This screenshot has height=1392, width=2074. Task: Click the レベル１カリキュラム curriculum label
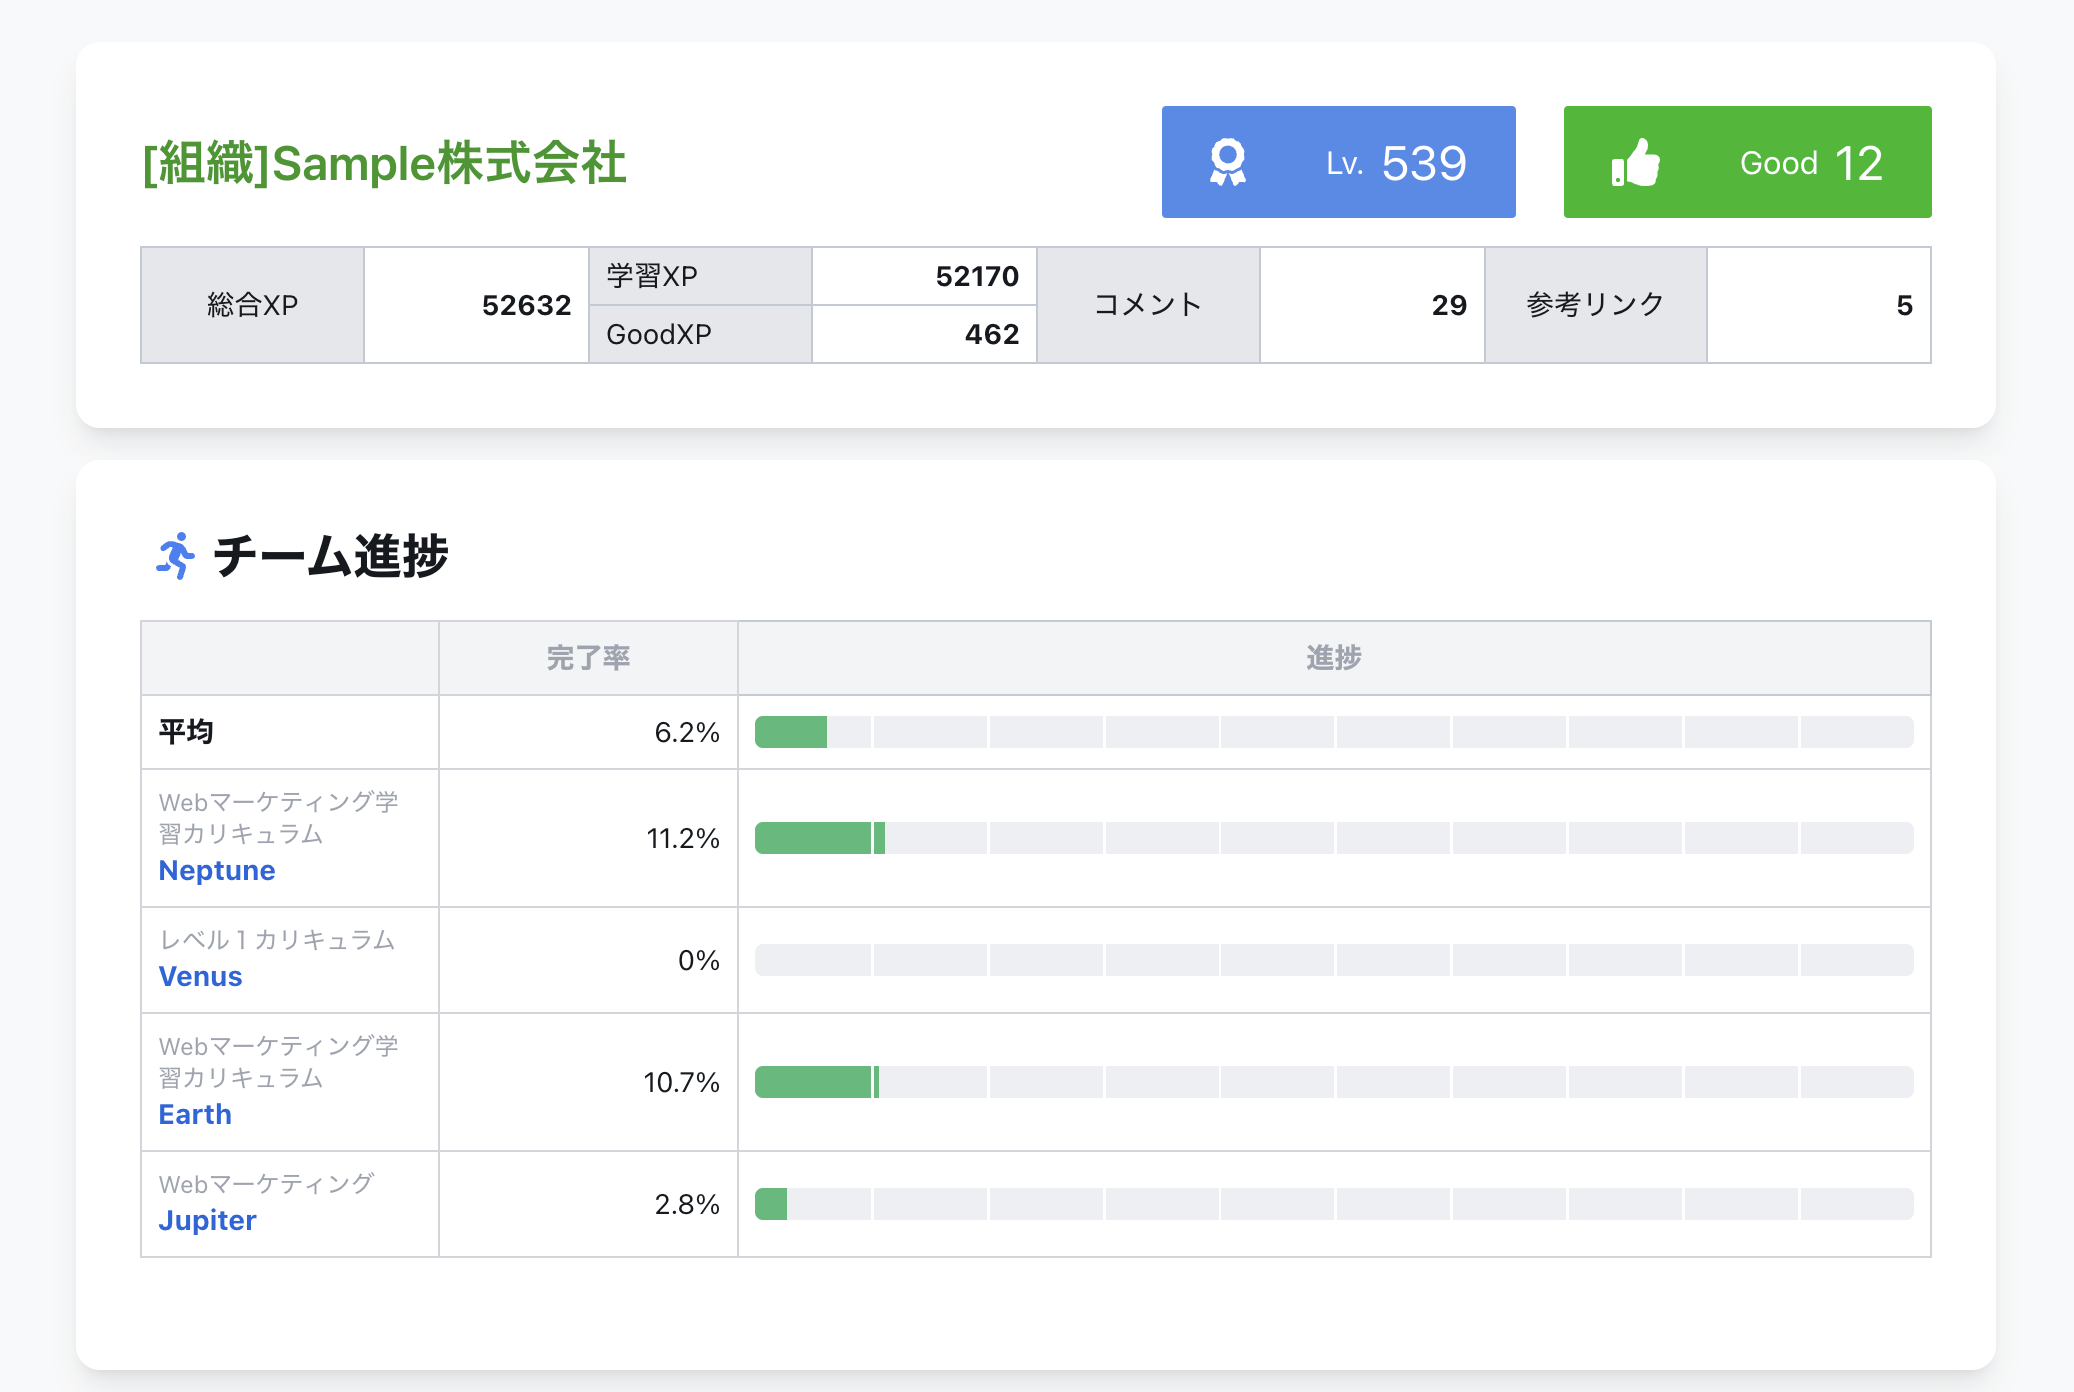(x=277, y=940)
